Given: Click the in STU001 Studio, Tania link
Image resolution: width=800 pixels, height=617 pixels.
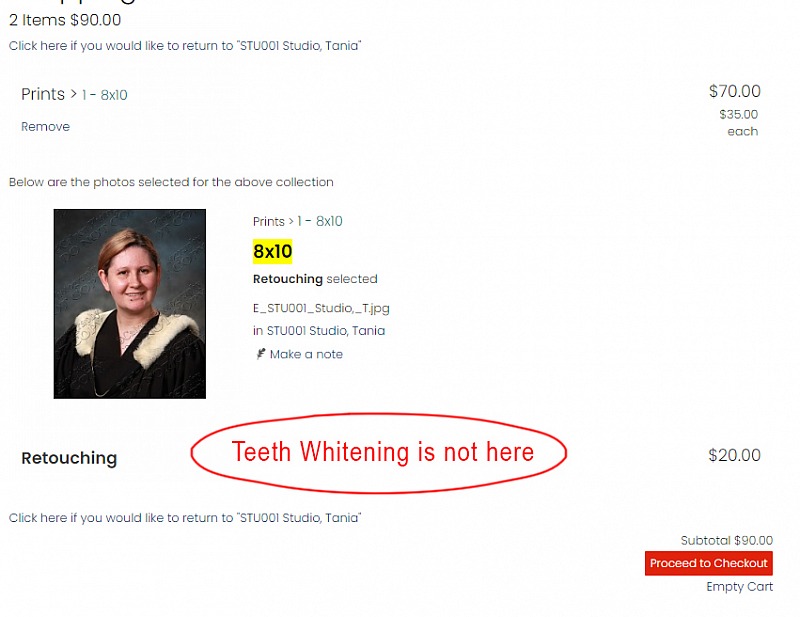Looking at the screenshot, I should [x=319, y=331].
